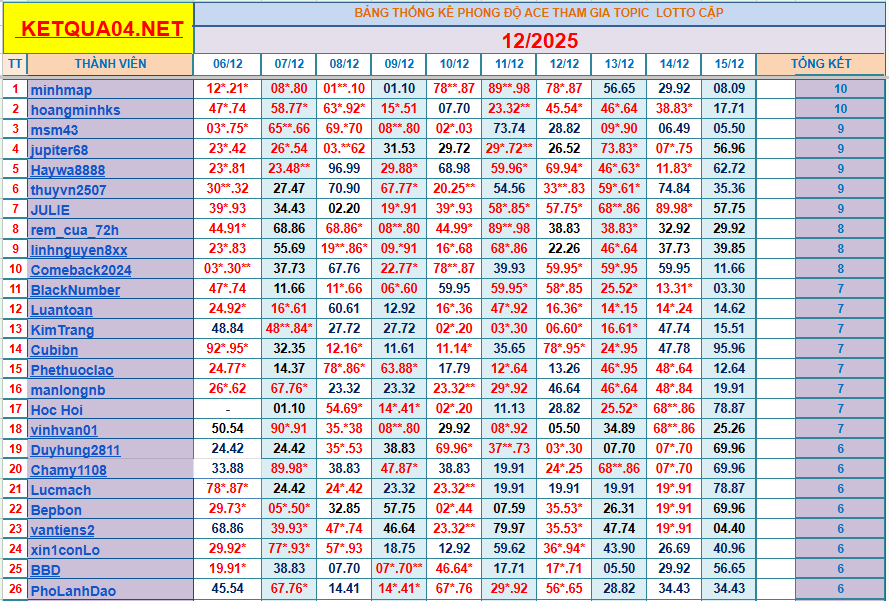This screenshot has height=601, width=889.
Task: Click member name rem_cua_72h
Action: (x=74, y=229)
